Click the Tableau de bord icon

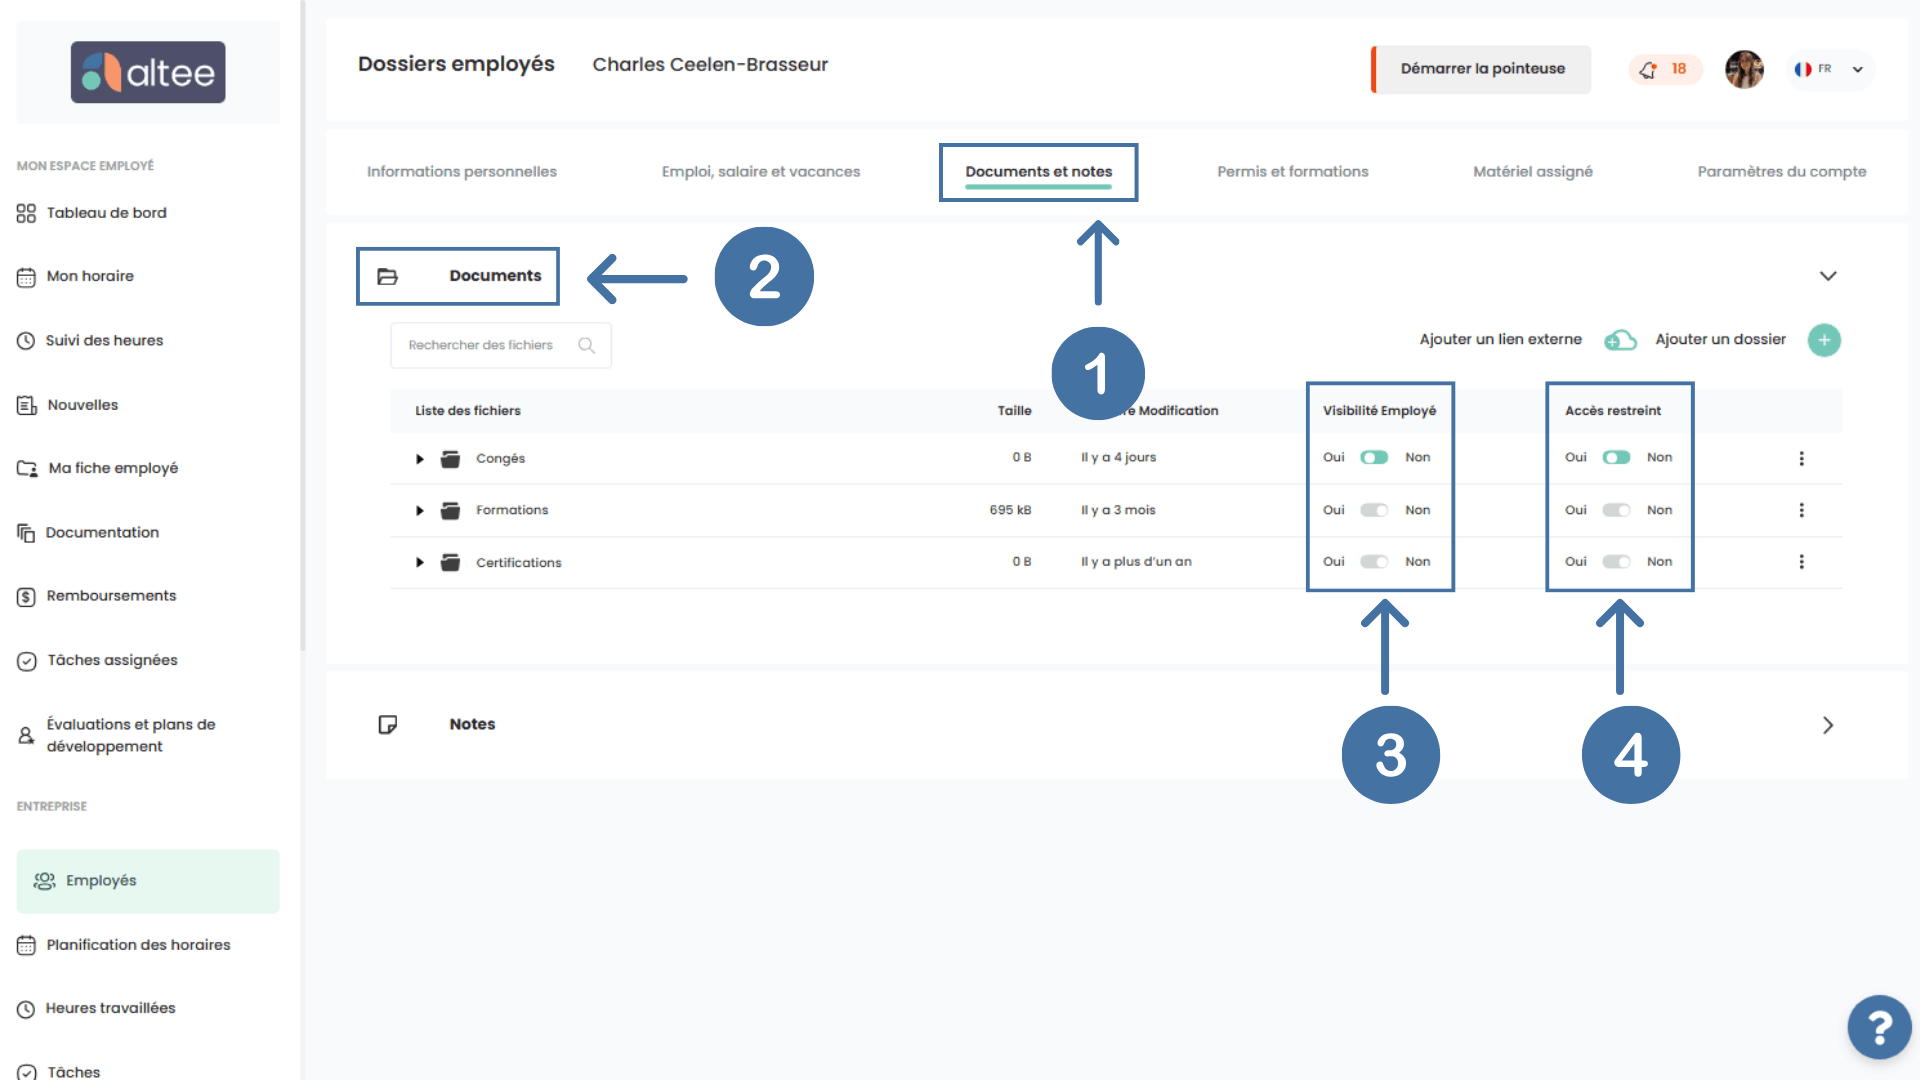26,213
